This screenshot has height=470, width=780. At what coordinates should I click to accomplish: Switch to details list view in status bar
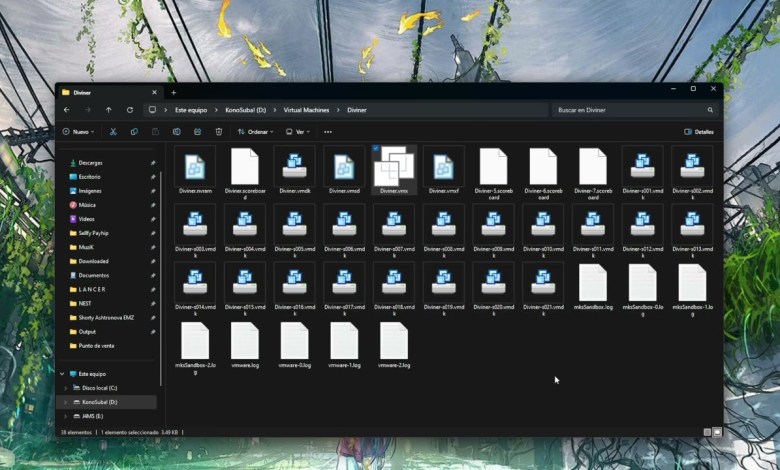coord(707,432)
